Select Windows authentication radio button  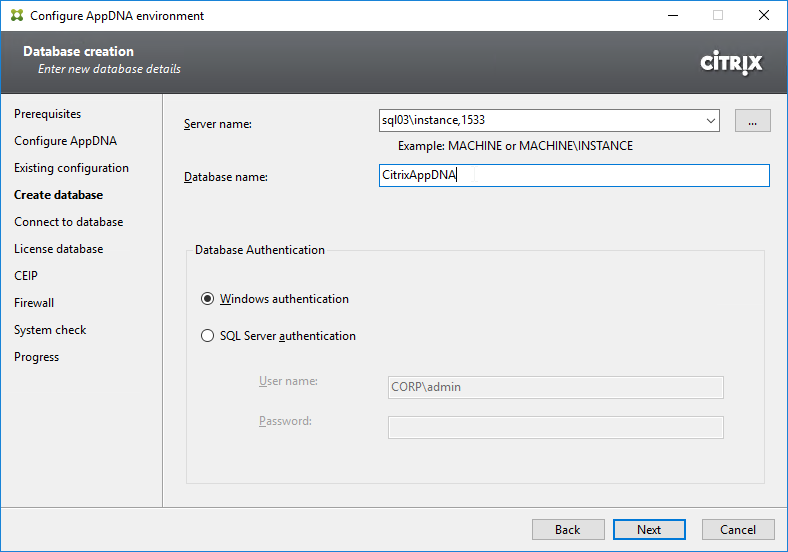pos(207,299)
